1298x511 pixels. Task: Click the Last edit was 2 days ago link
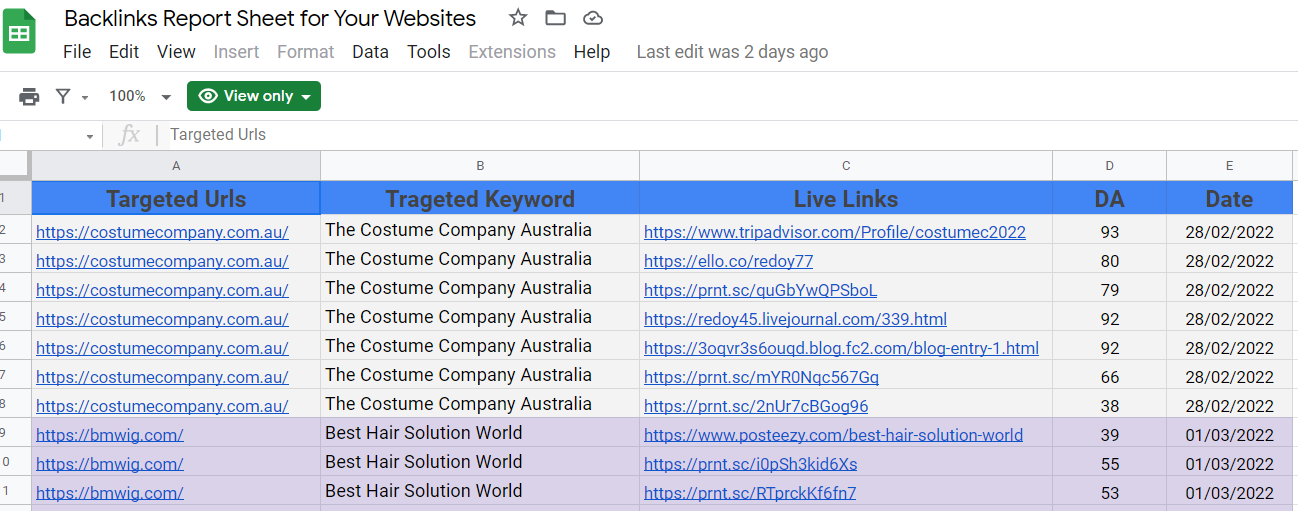(x=732, y=52)
